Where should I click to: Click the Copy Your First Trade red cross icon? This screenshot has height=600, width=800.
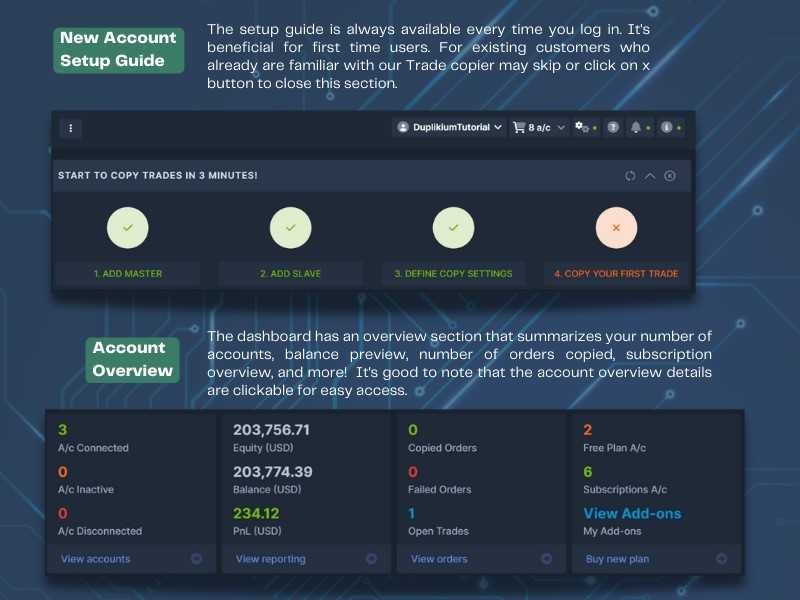pos(616,228)
